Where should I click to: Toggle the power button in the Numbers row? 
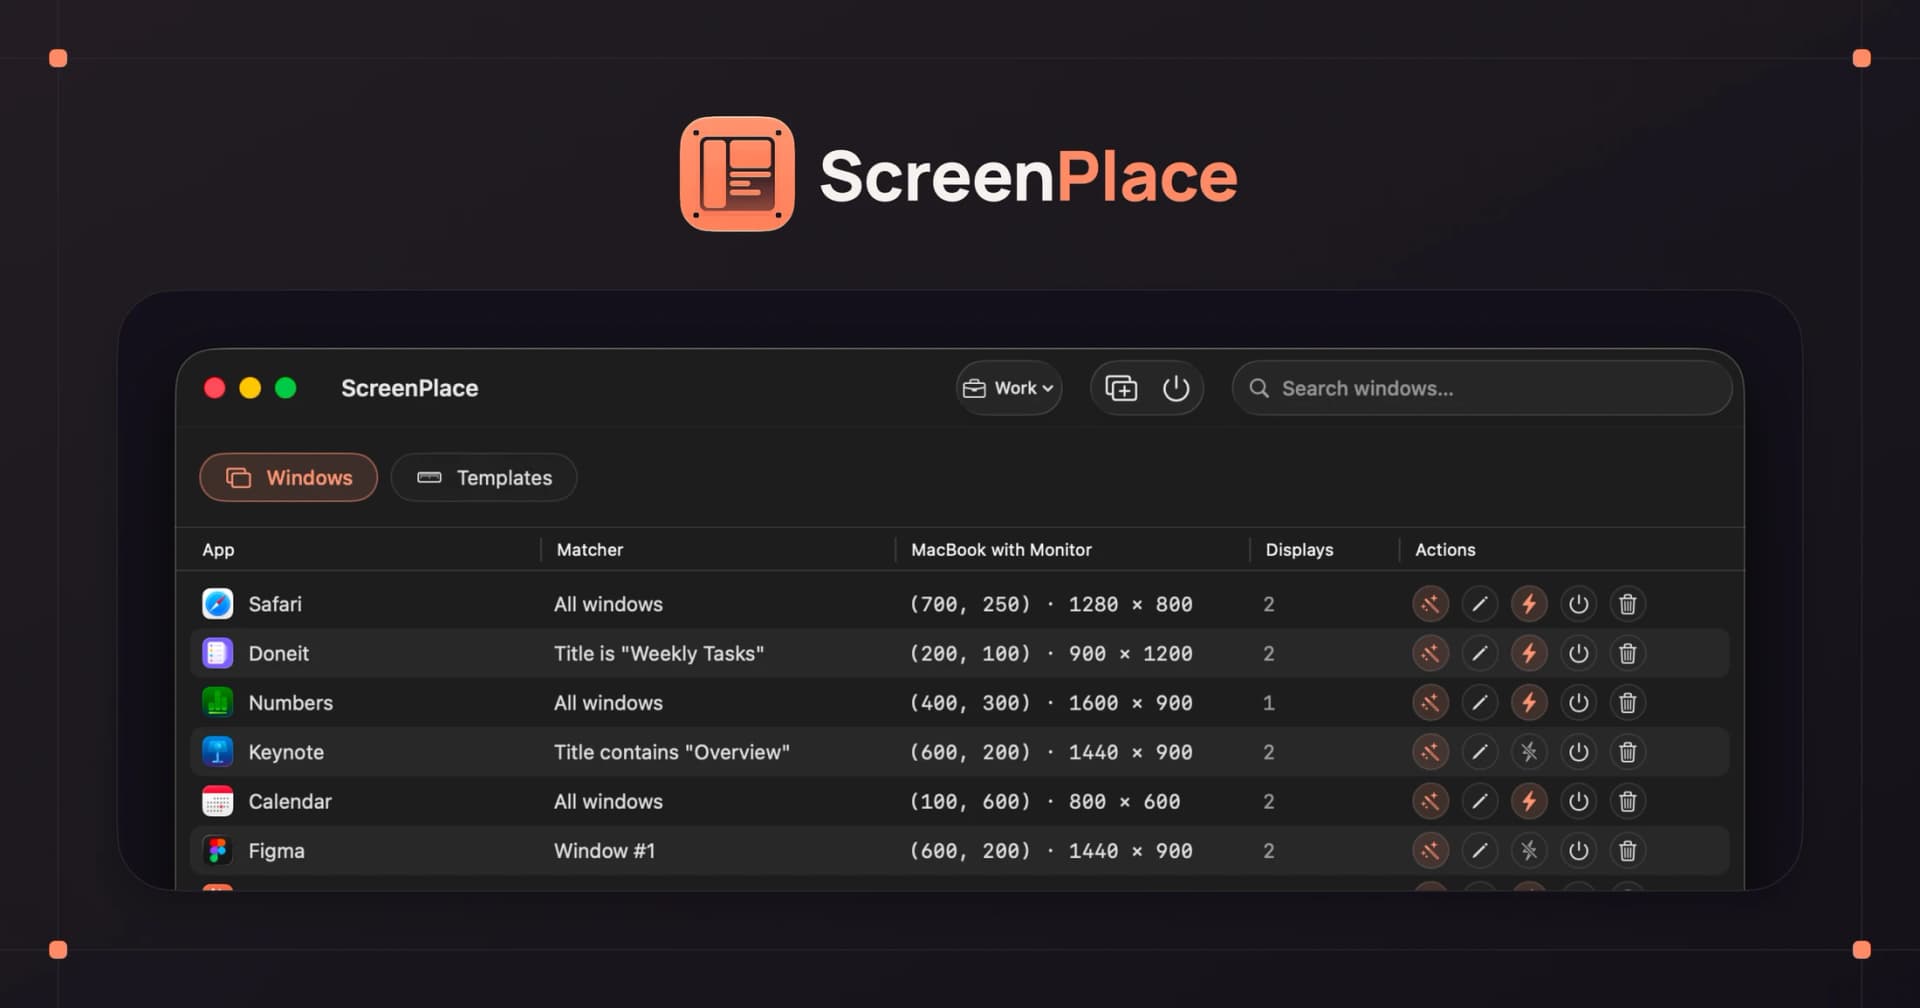tap(1578, 703)
